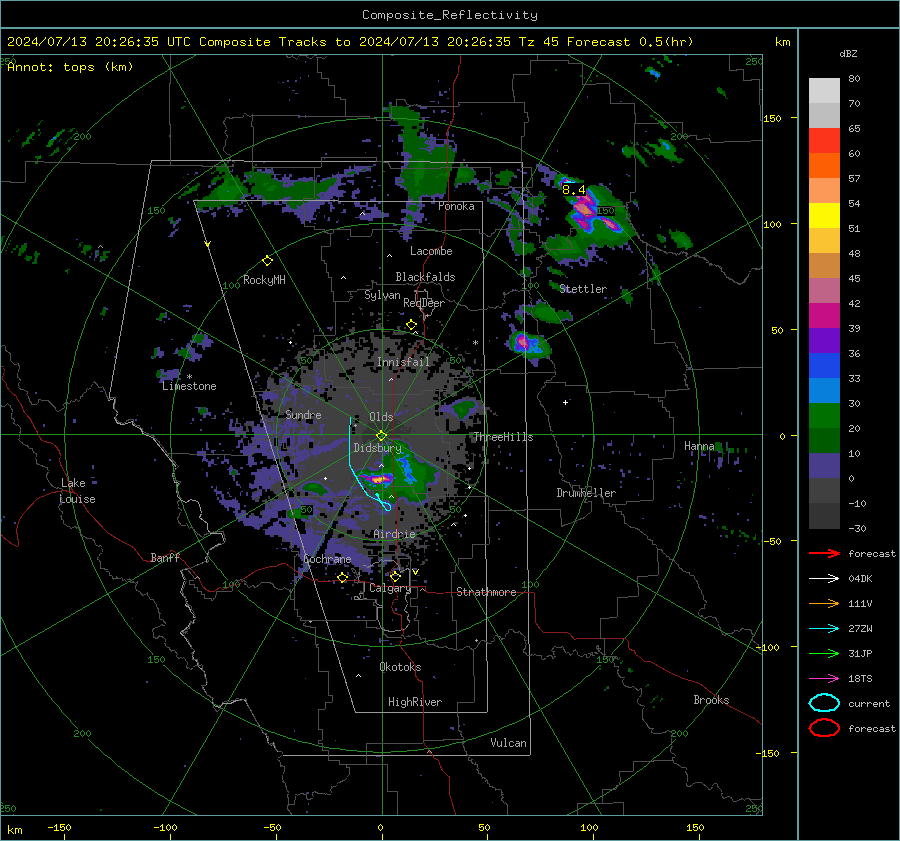
Task: Select the Lacombe city label
Action: (431, 251)
